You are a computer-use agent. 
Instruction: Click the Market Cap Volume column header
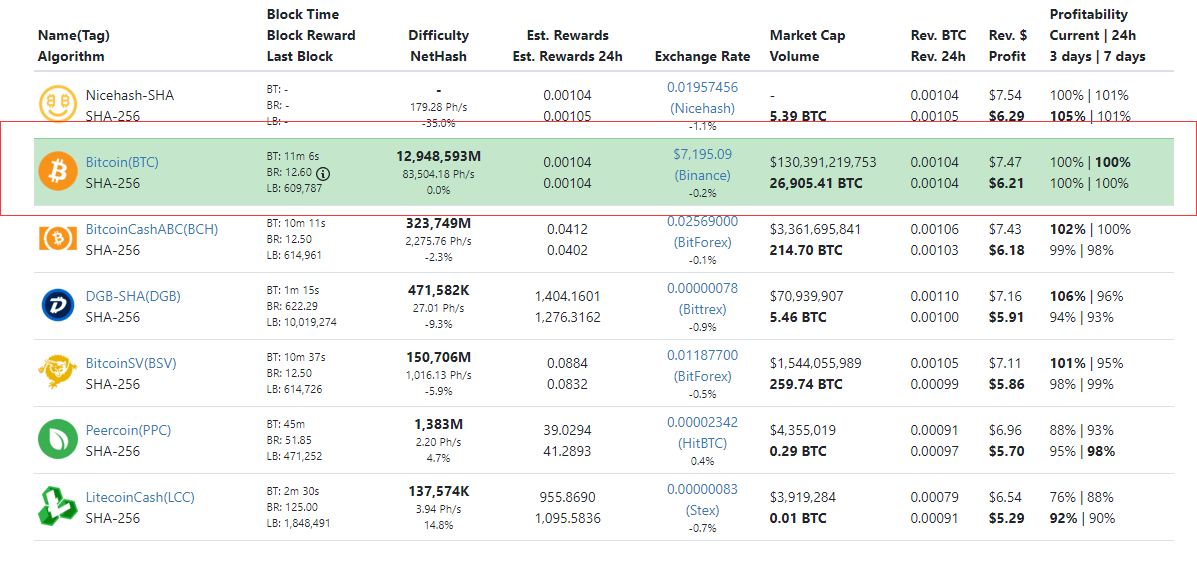(807, 46)
